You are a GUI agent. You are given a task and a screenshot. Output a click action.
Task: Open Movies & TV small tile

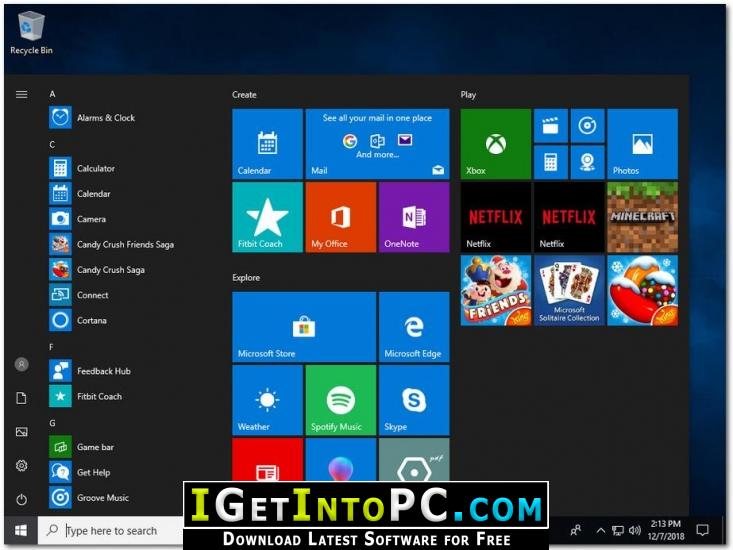[x=551, y=126]
